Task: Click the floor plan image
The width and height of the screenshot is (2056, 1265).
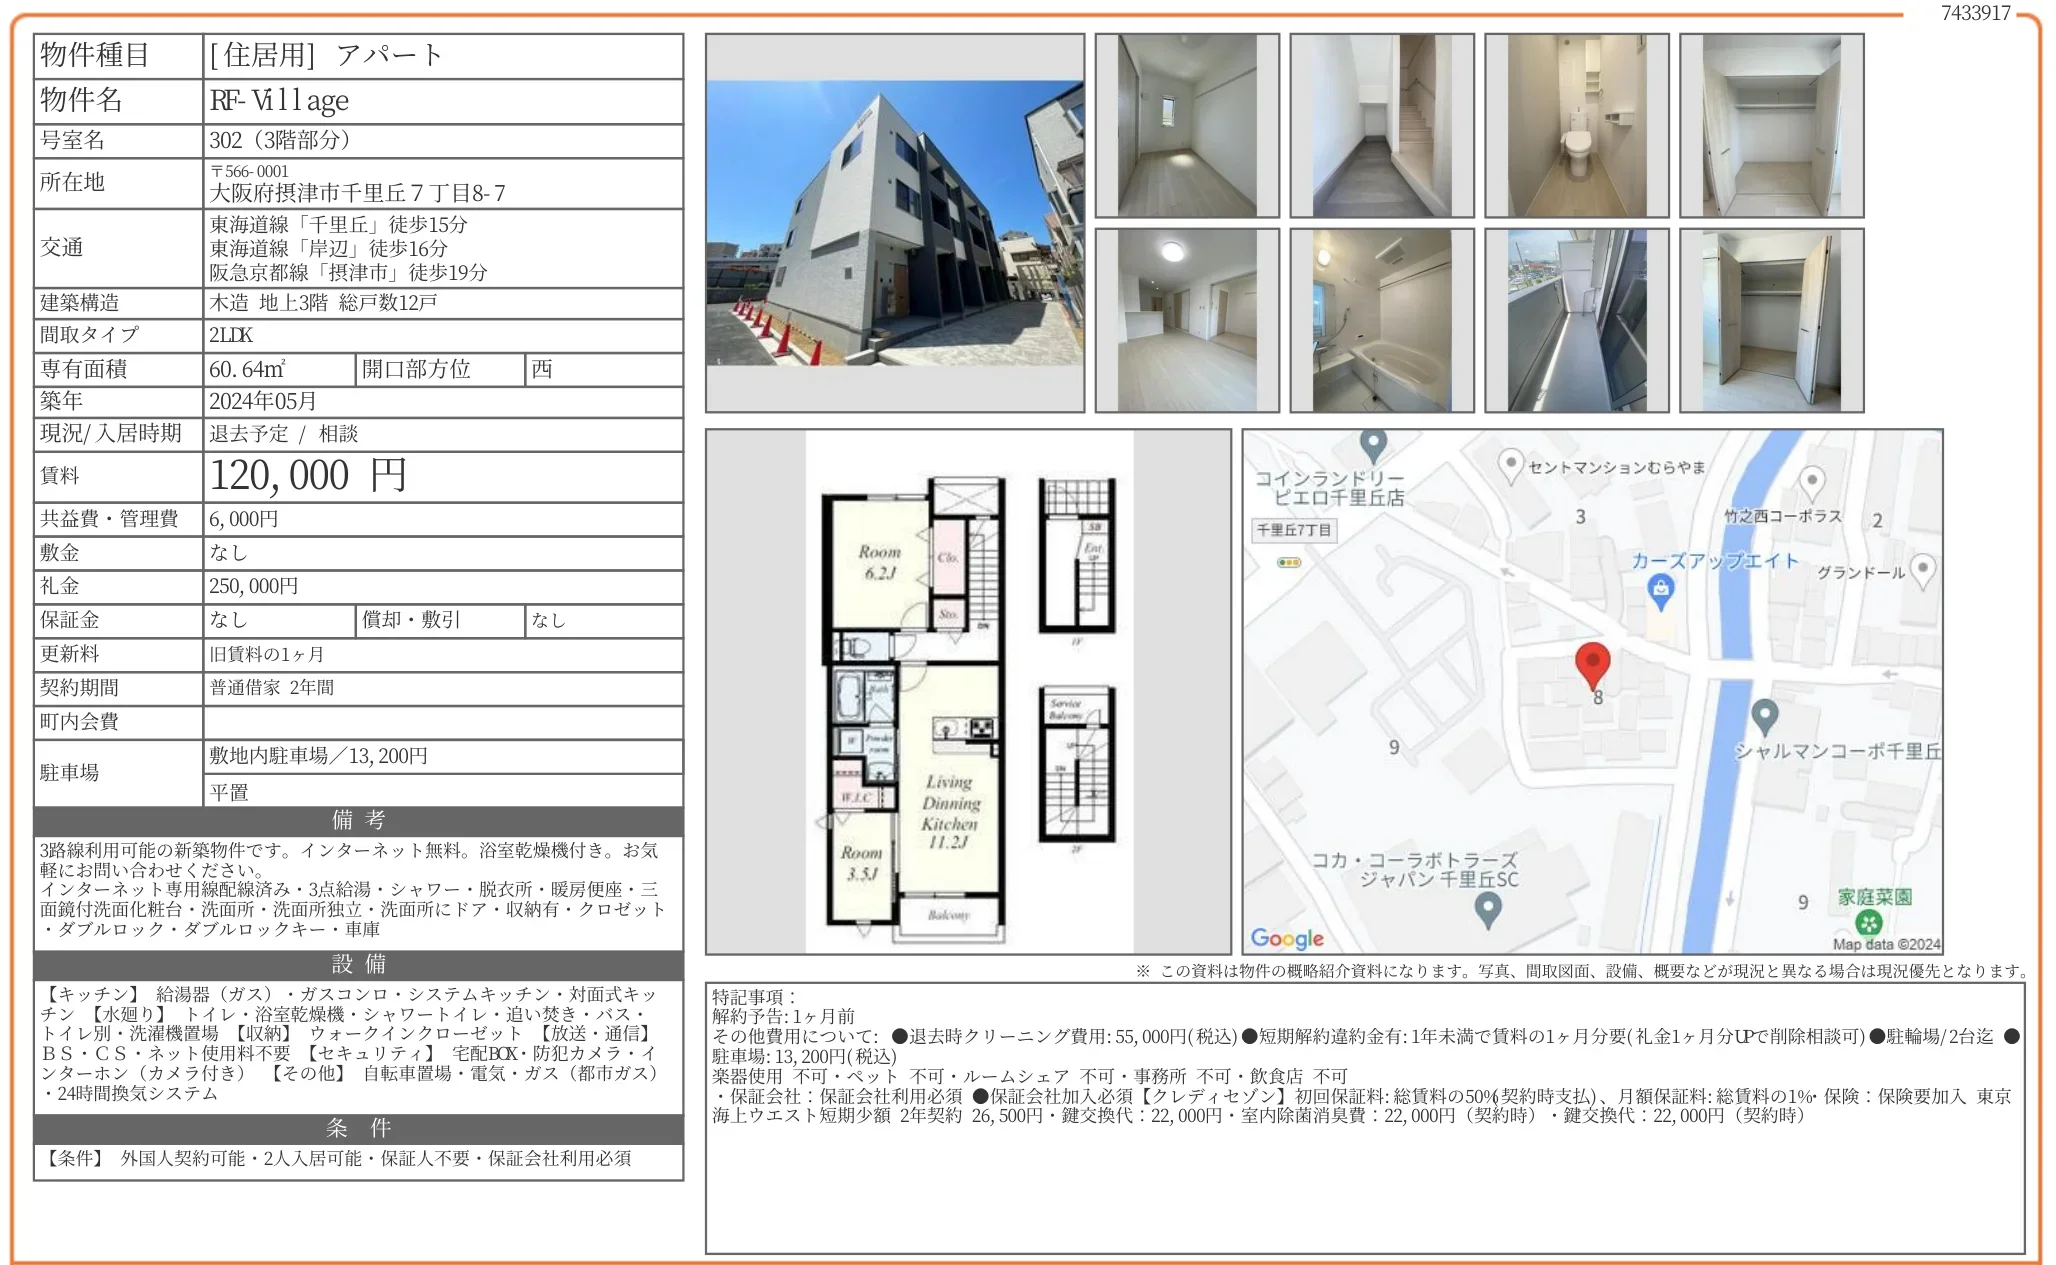Action: tap(968, 691)
